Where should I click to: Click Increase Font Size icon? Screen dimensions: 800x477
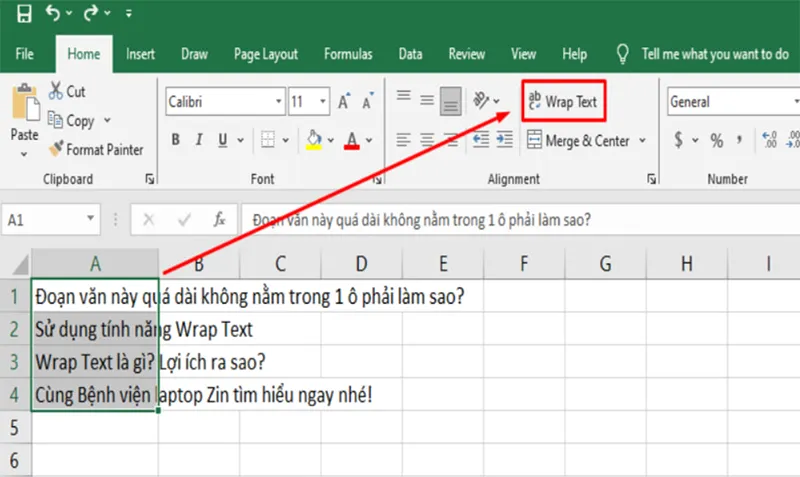[x=344, y=102]
